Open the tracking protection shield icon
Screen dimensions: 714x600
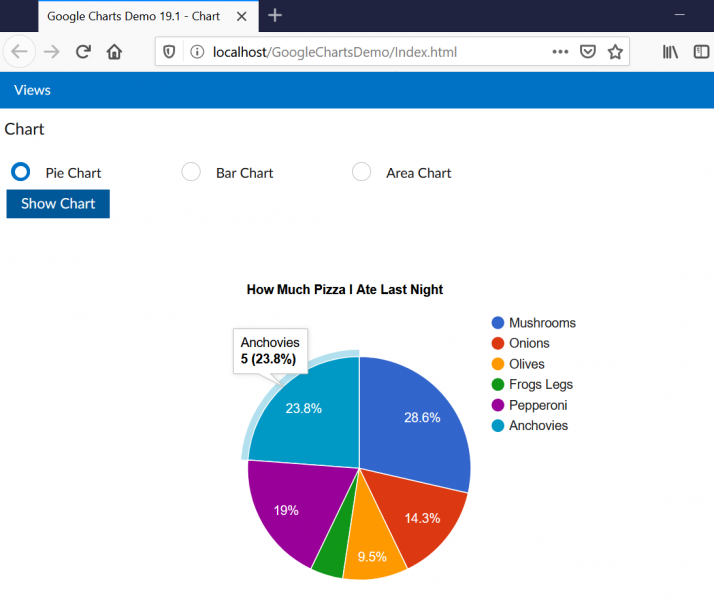[169, 52]
